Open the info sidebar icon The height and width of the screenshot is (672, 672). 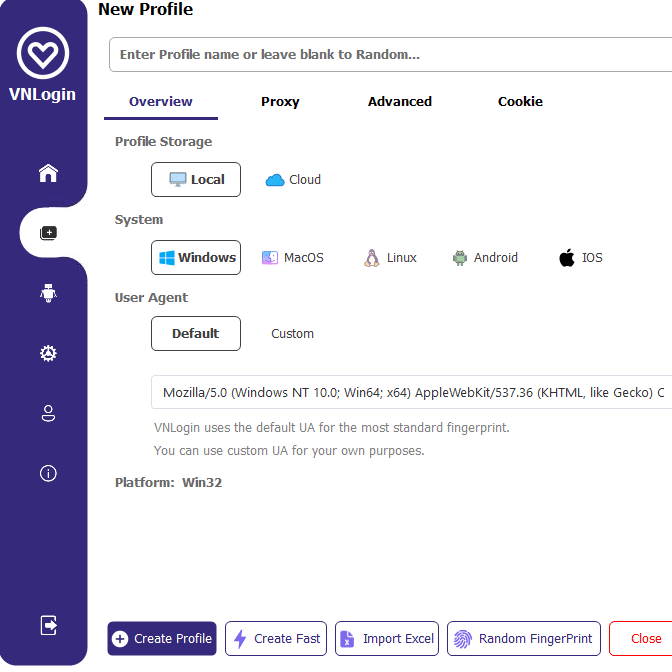pyautogui.click(x=48, y=473)
